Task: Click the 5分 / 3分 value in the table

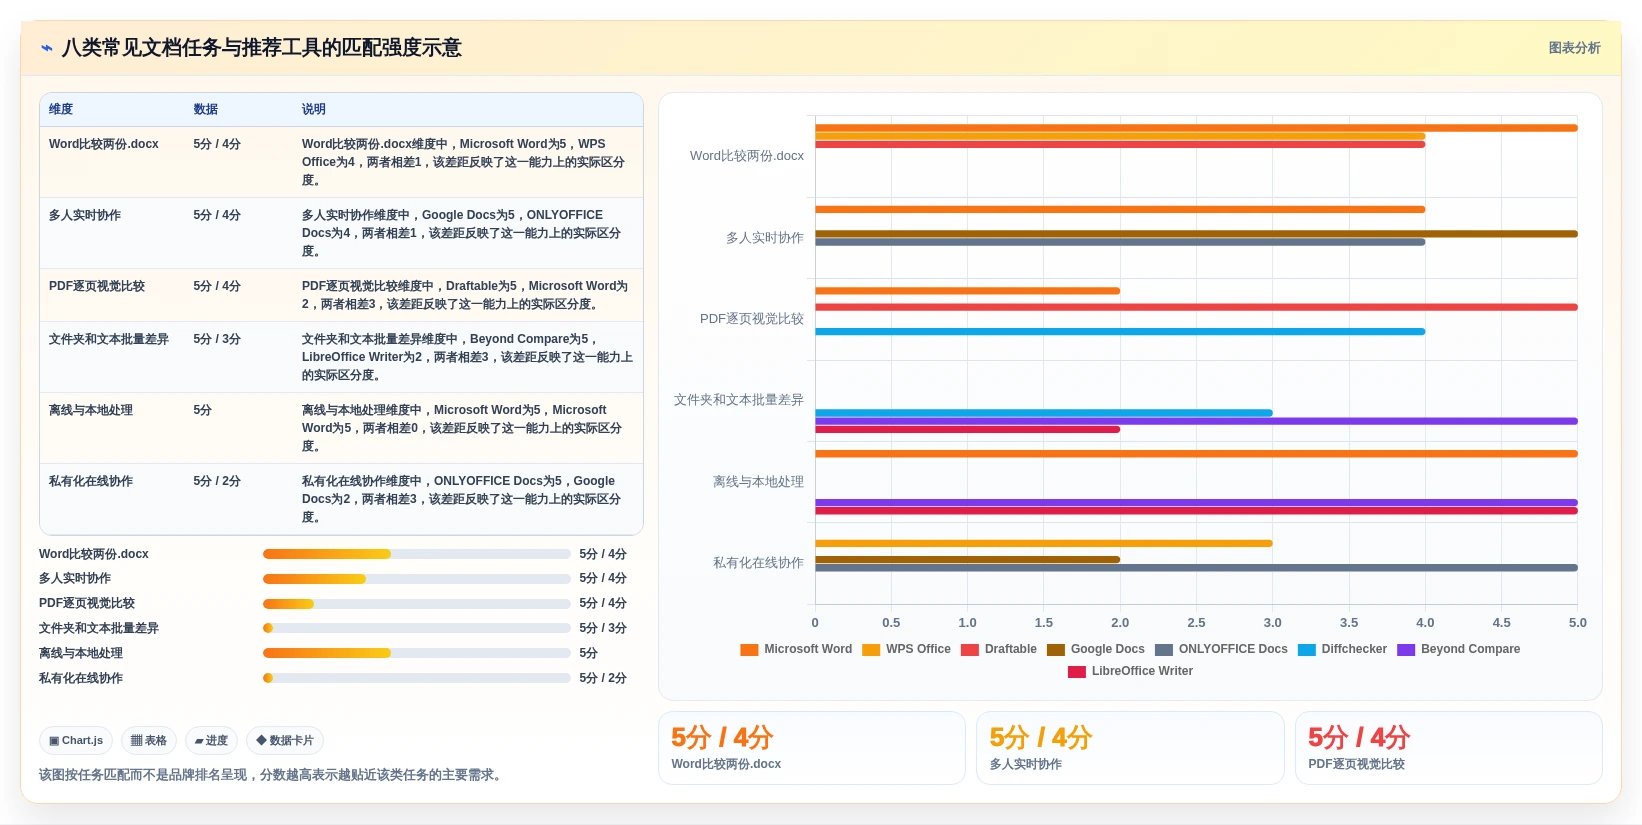Action: 217,339
